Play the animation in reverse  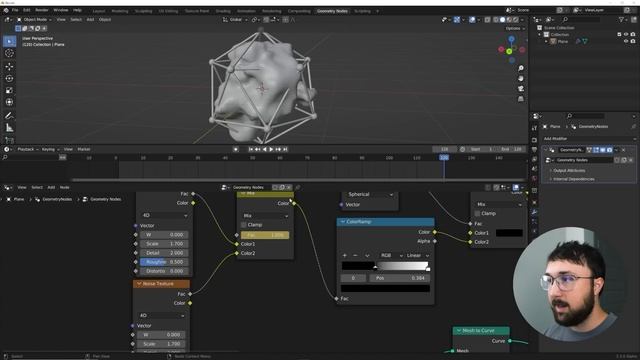tap(264, 149)
